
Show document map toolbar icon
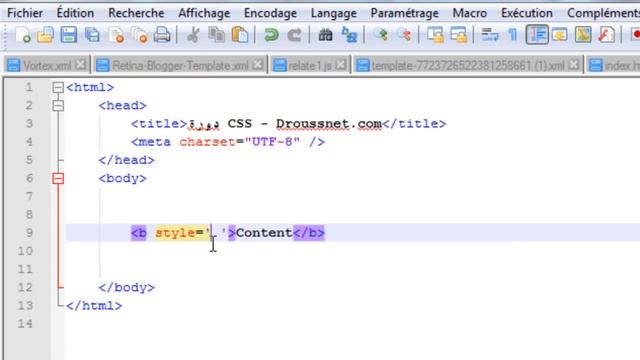tap(583, 35)
